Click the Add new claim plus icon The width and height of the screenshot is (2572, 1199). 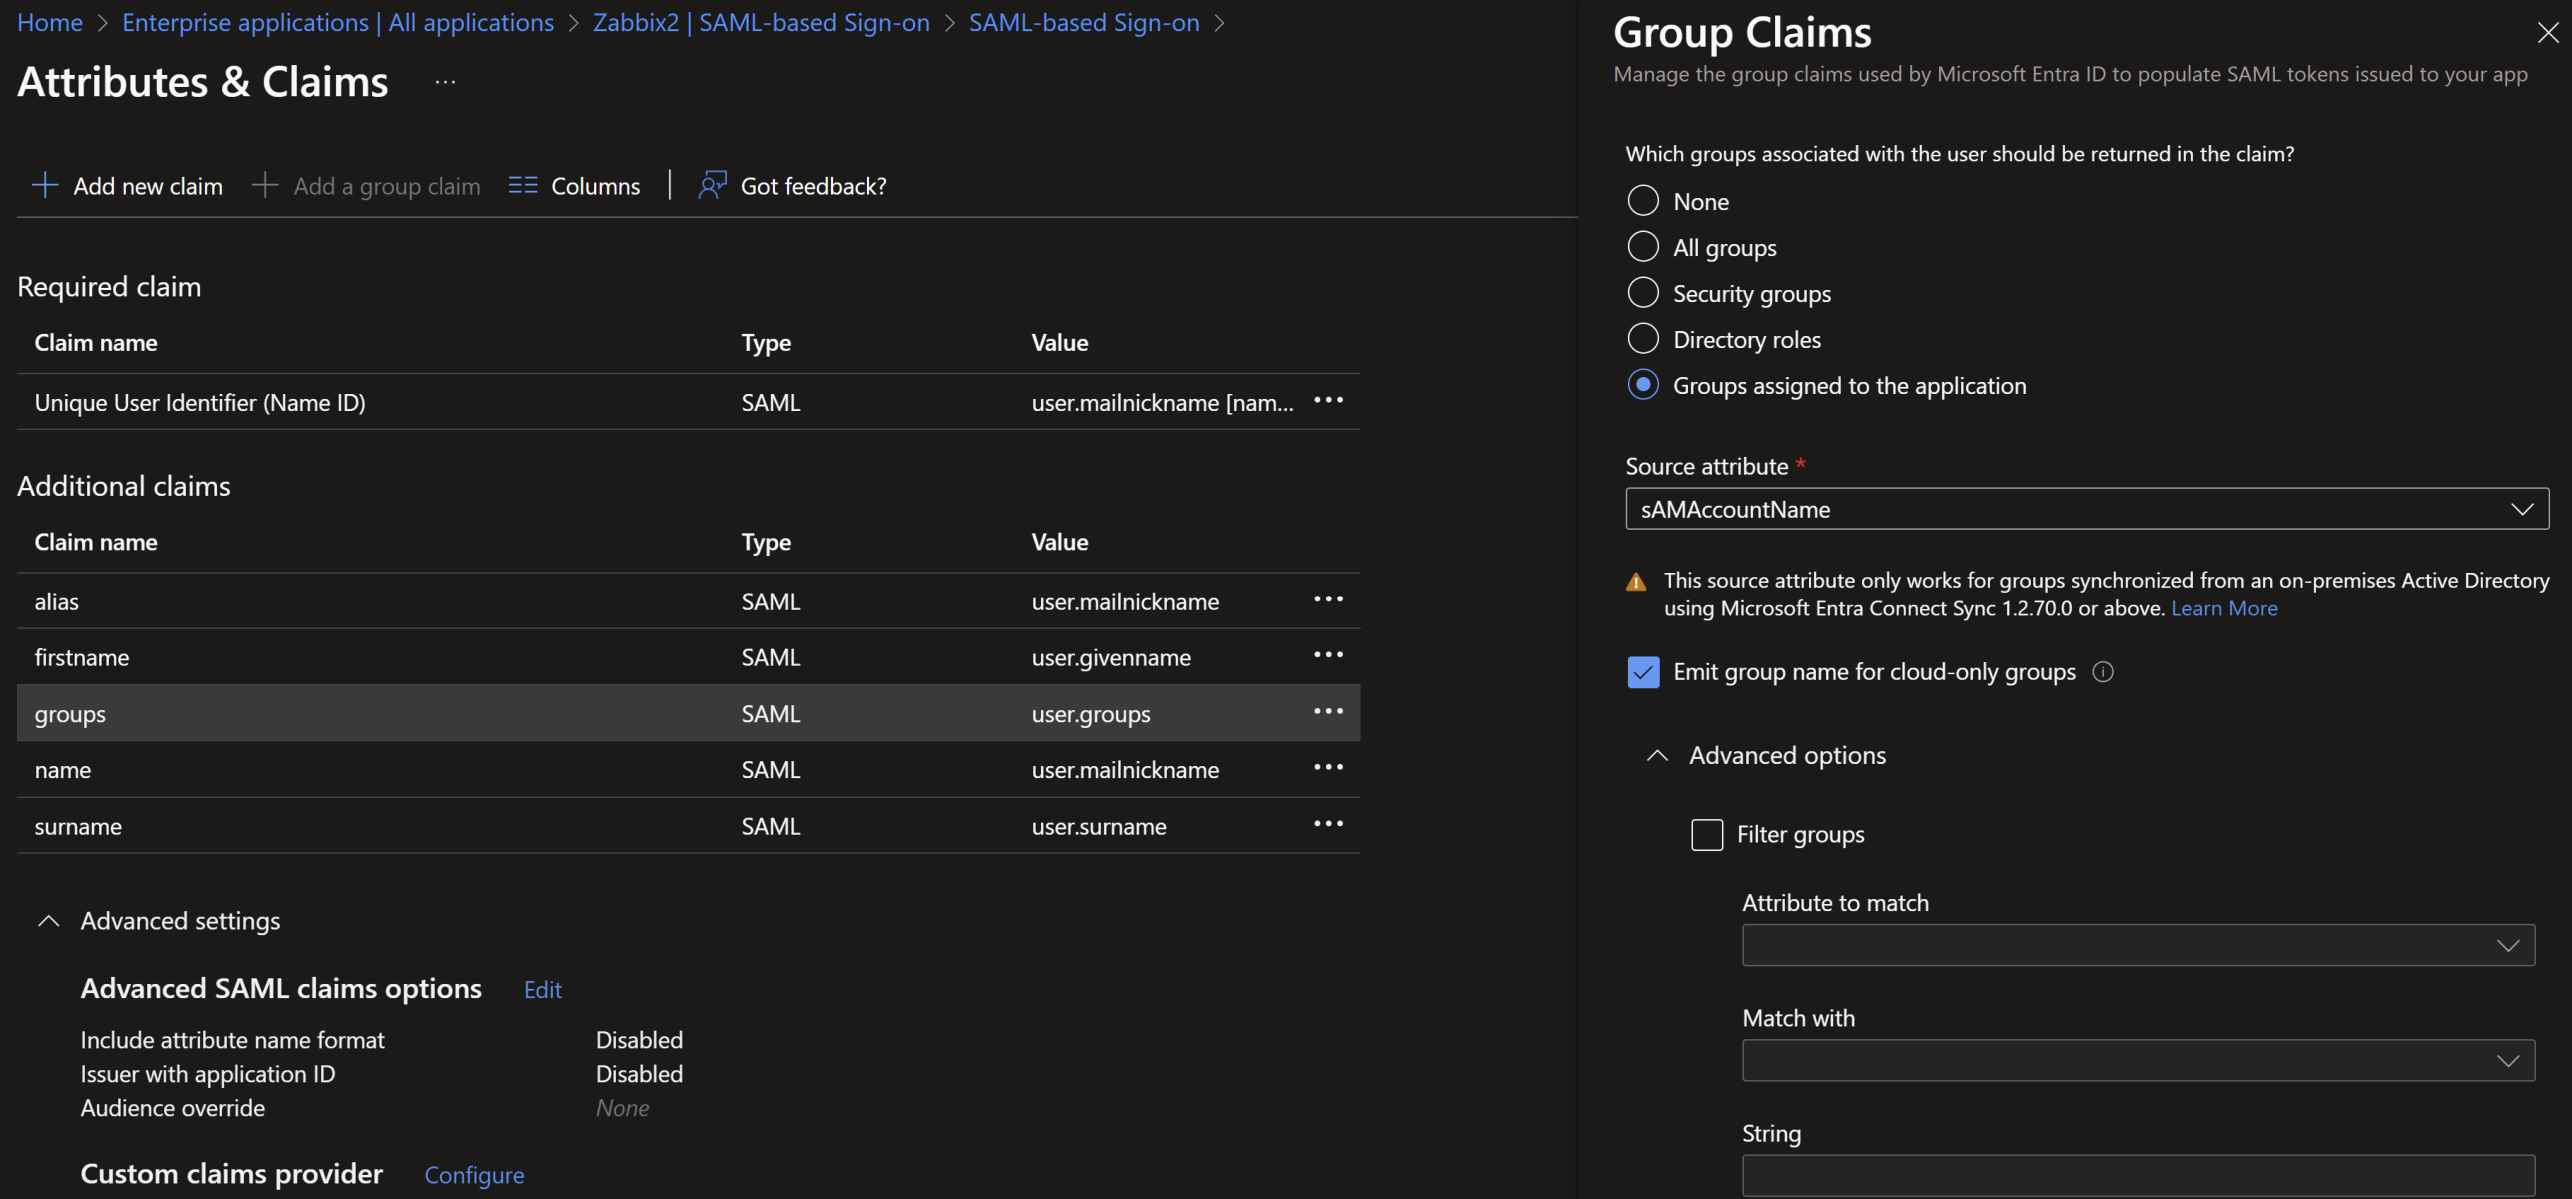(45, 185)
